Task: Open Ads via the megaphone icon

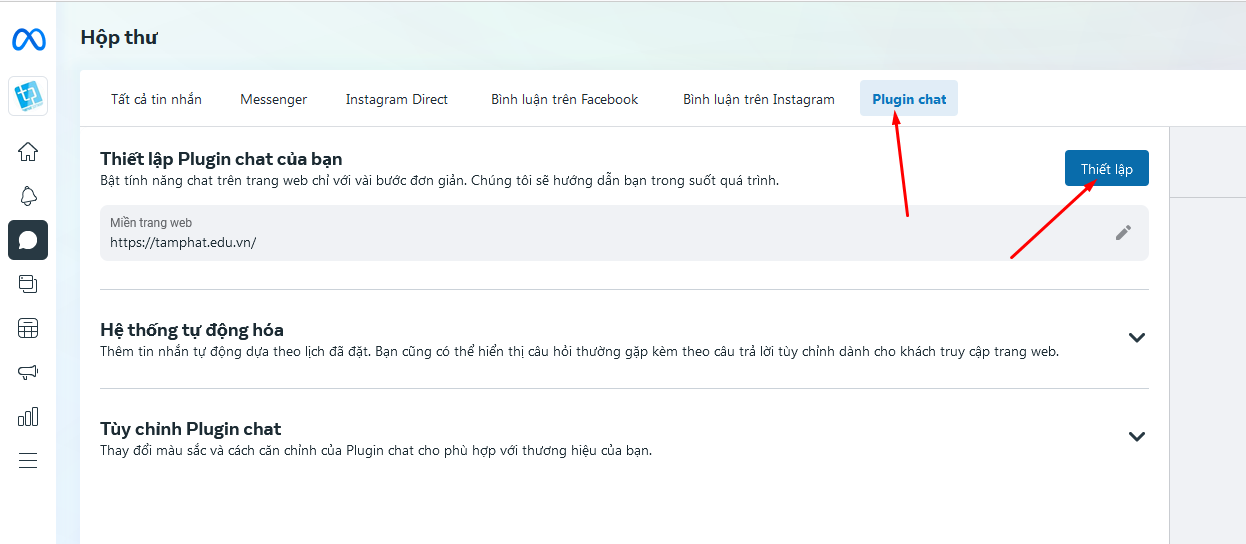Action: 28,372
